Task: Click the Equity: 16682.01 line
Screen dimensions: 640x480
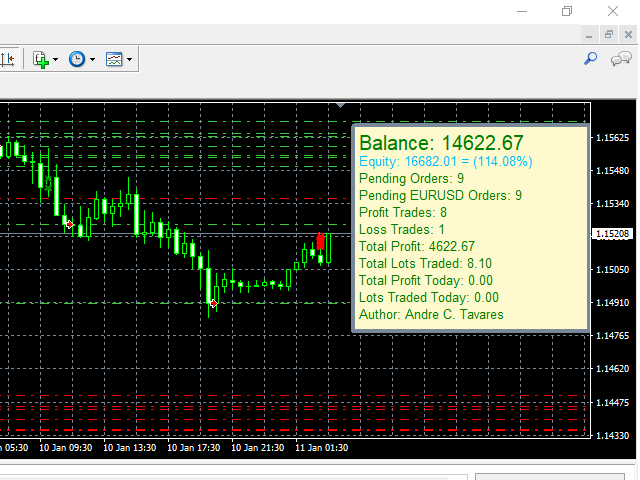Action: [x=446, y=162]
